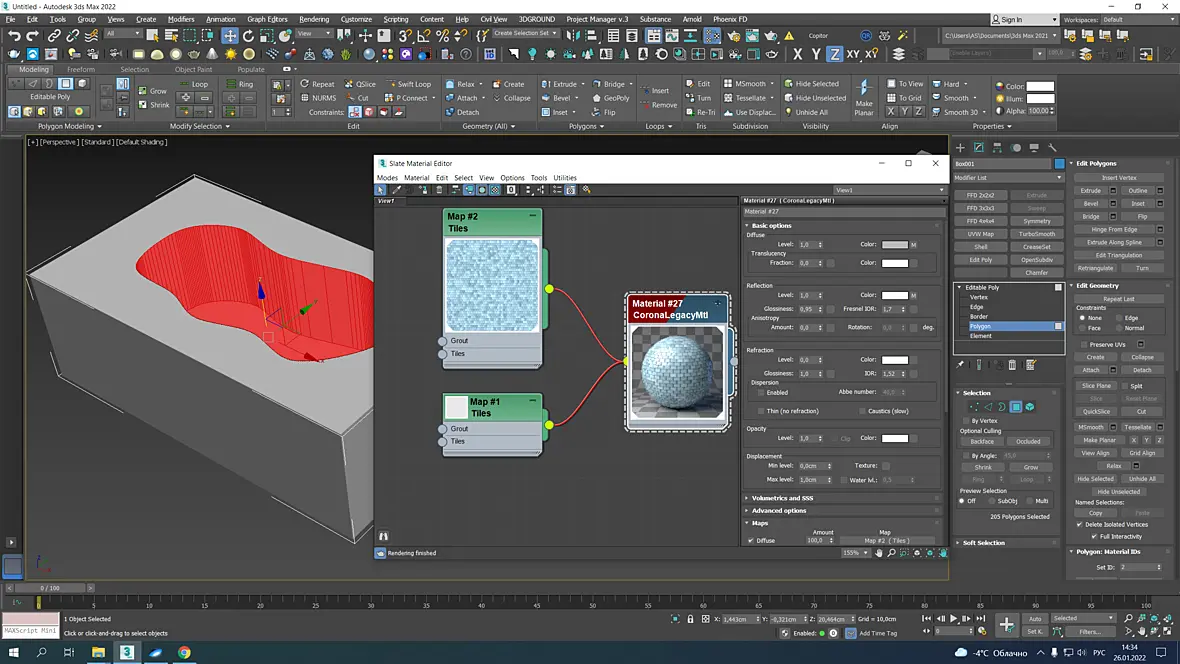Click the Make Planar ribbon icon
1180x664 pixels.
[864, 97]
